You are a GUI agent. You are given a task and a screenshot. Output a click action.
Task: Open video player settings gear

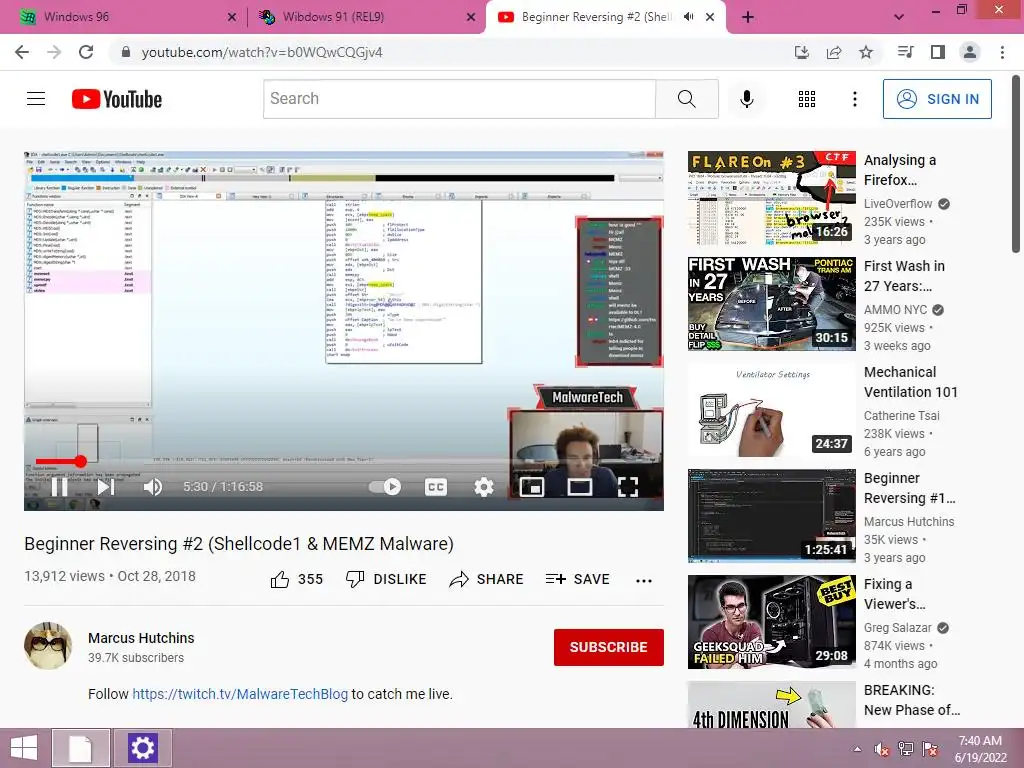pos(484,487)
